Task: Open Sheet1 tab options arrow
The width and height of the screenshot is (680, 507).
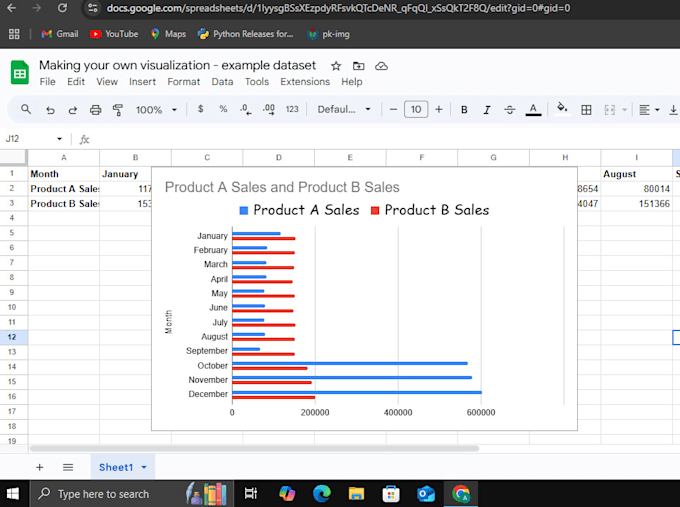Action: [x=144, y=467]
